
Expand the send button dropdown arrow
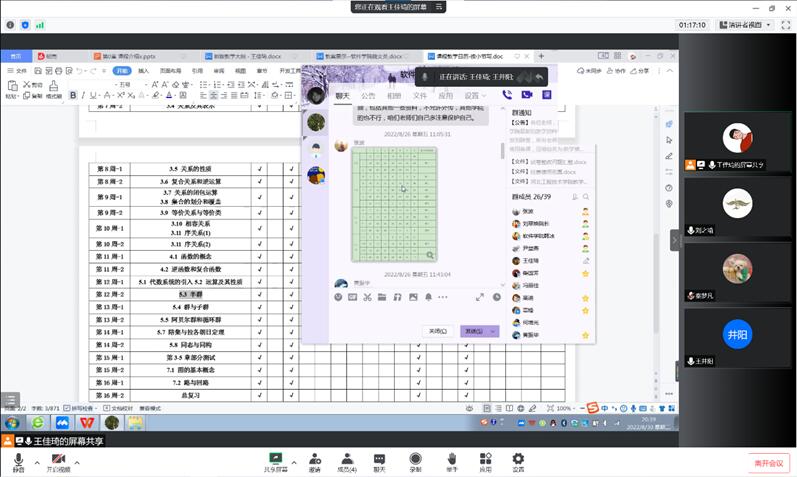[492, 331]
